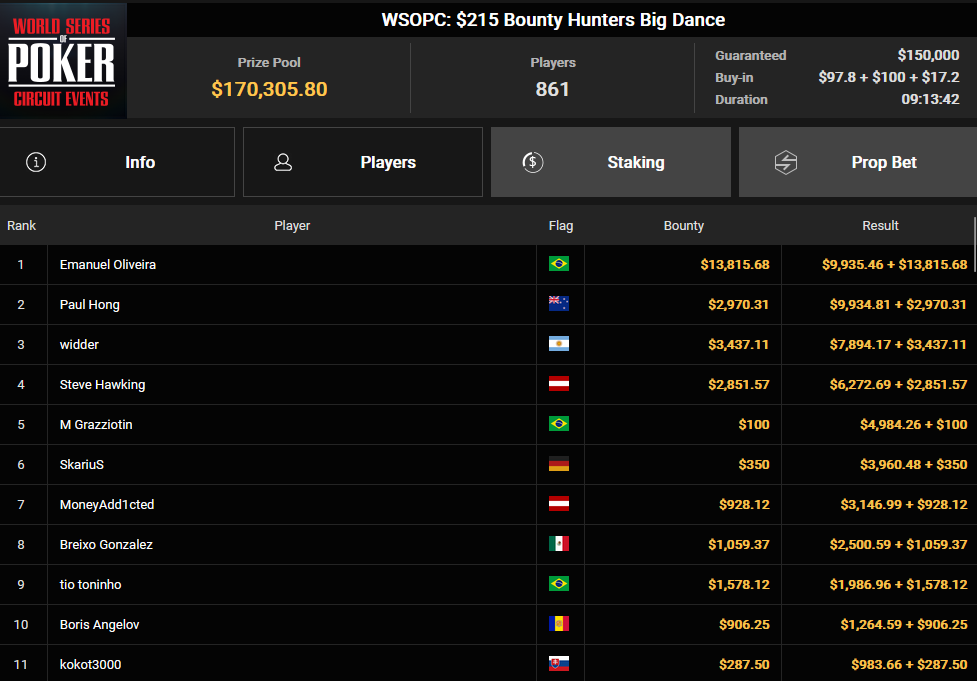The width and height of the screenshot is (977, 681).
Task: Click the buy-in $97.8 + $100 + $17.2
Action: pyautogui.click(x=889, y=77)
